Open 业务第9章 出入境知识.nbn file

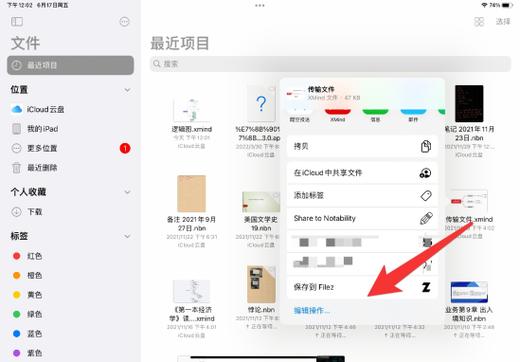pyautogui.click(x=469, y=292)
